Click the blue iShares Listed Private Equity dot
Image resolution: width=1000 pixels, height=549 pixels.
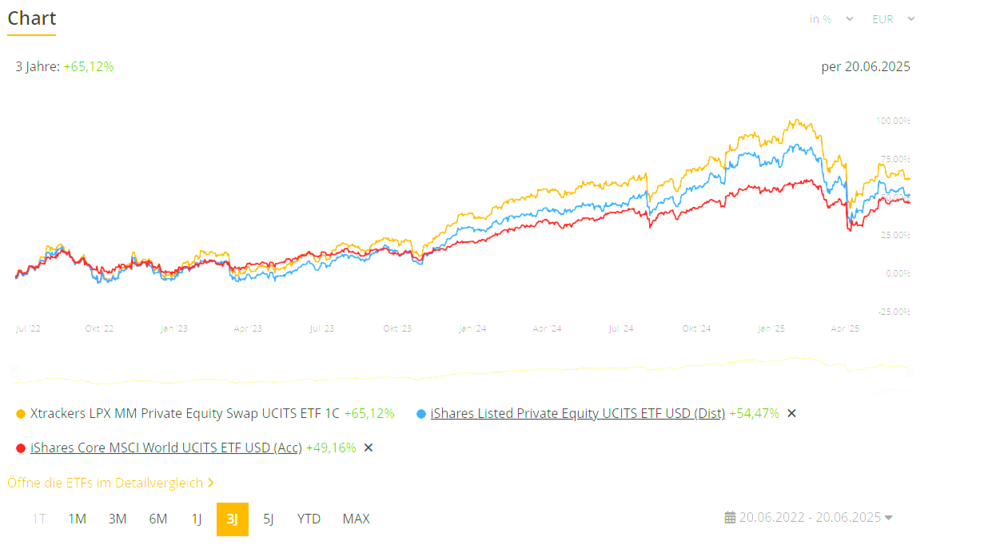[x=421, y=413]
